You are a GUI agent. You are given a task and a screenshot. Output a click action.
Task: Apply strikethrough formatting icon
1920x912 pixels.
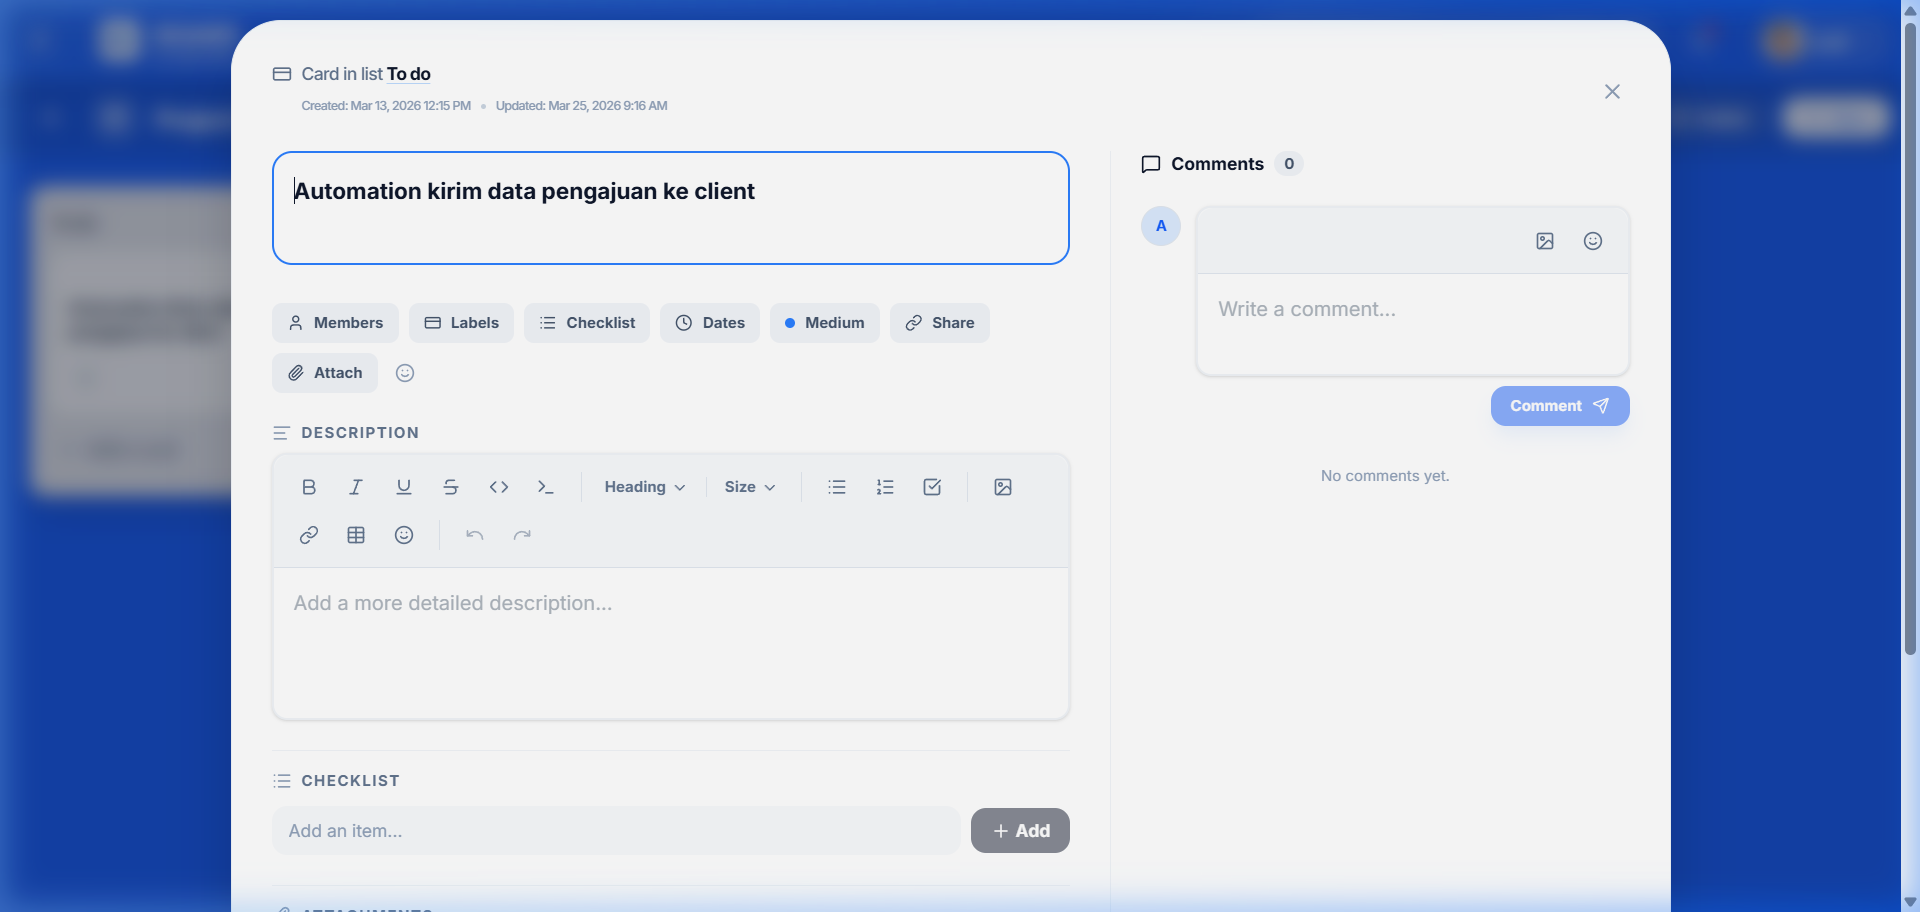coord(451,487)
